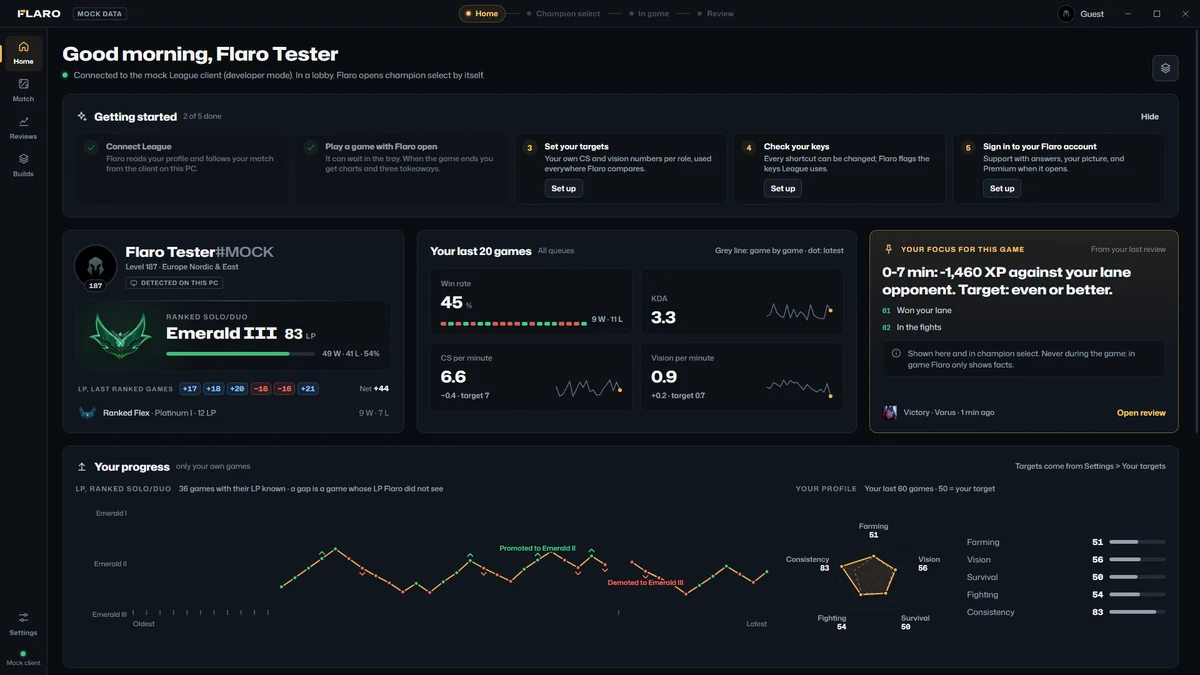Click the '2 of 5 done' text
The height and width of the screenshot is (675, 1200).
(202, 117)
